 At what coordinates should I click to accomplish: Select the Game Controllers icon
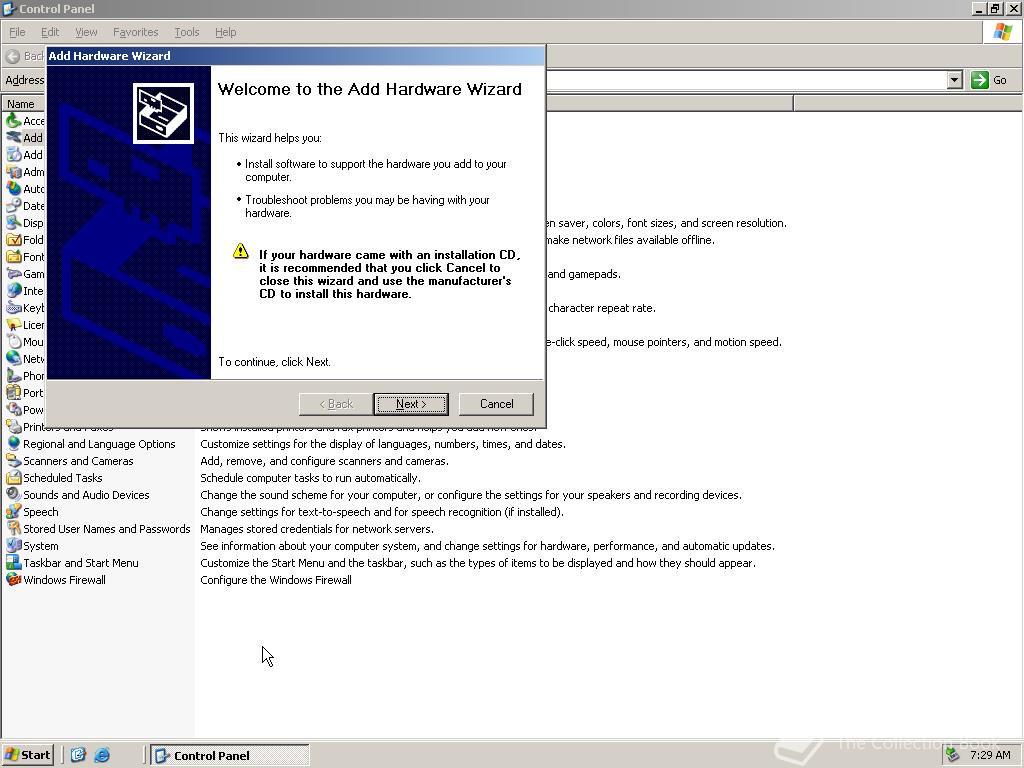click(14, 273)
